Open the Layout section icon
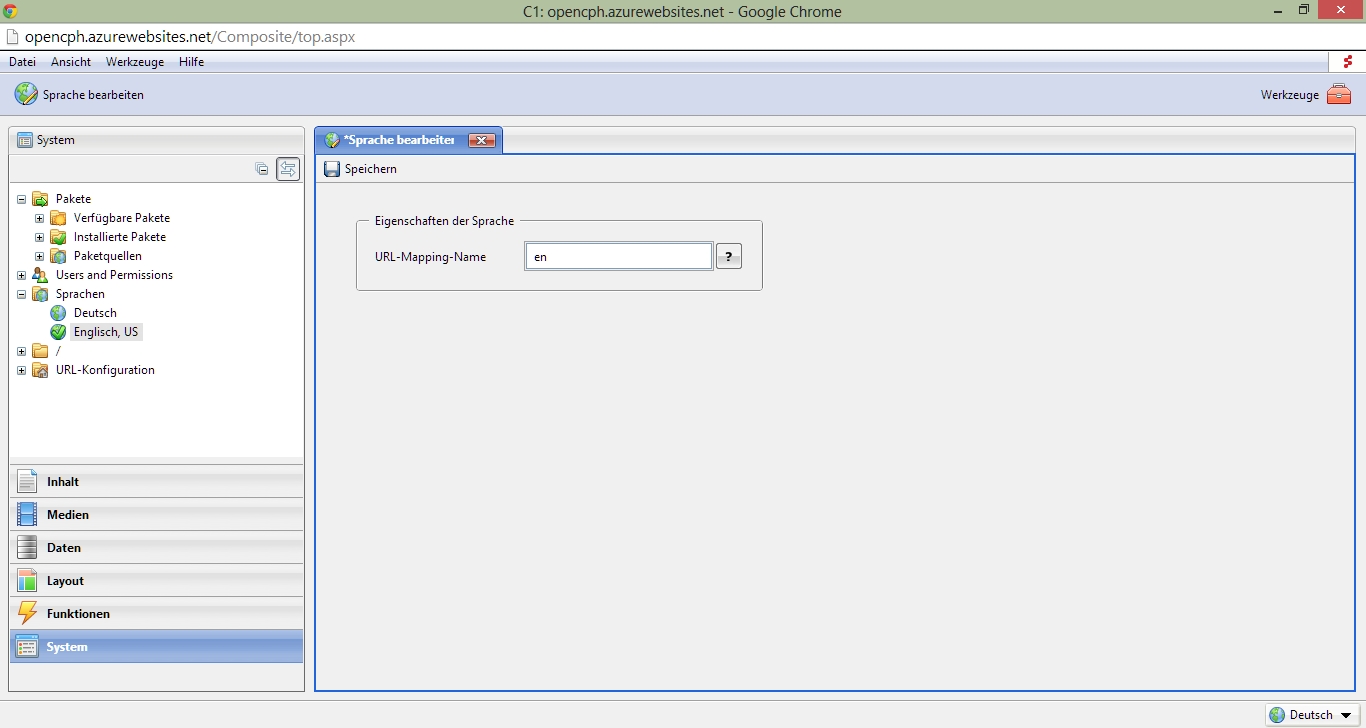The height and width of the screenshot is (728, 1366). [27, 581]
